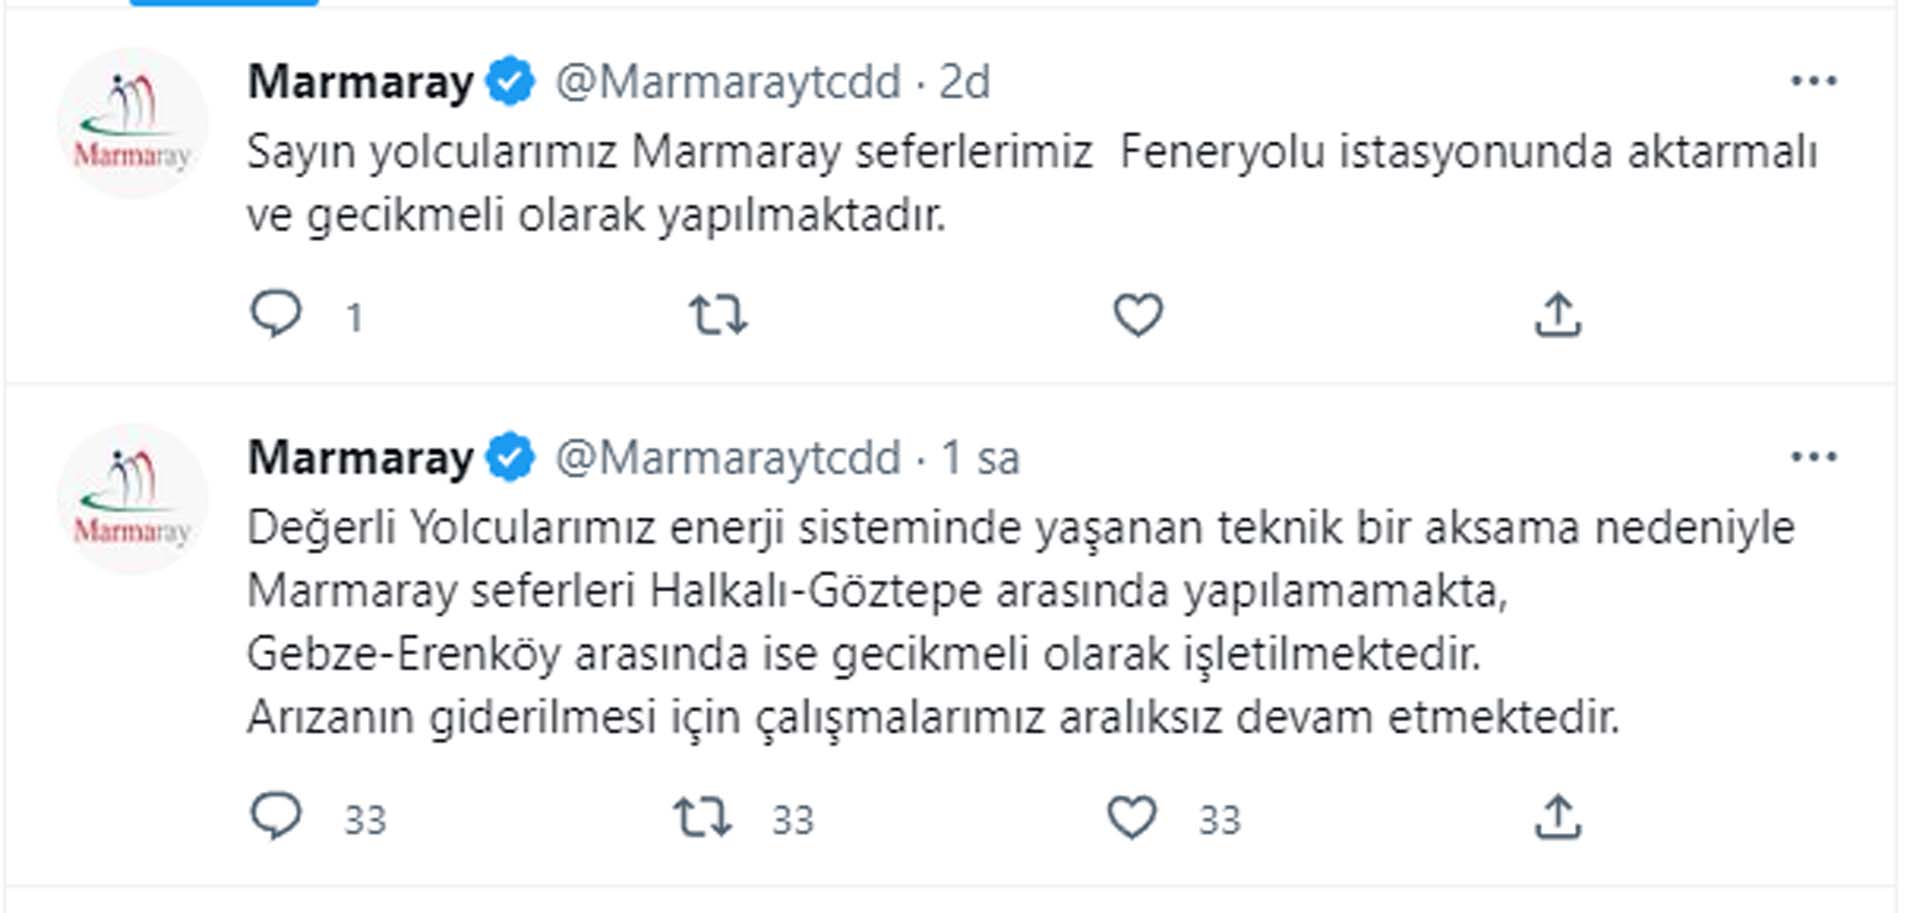The height and width of the screenshot is (913, 1920).
Task: Reply to the energy system failure tweet
Action: pos(275,816)
